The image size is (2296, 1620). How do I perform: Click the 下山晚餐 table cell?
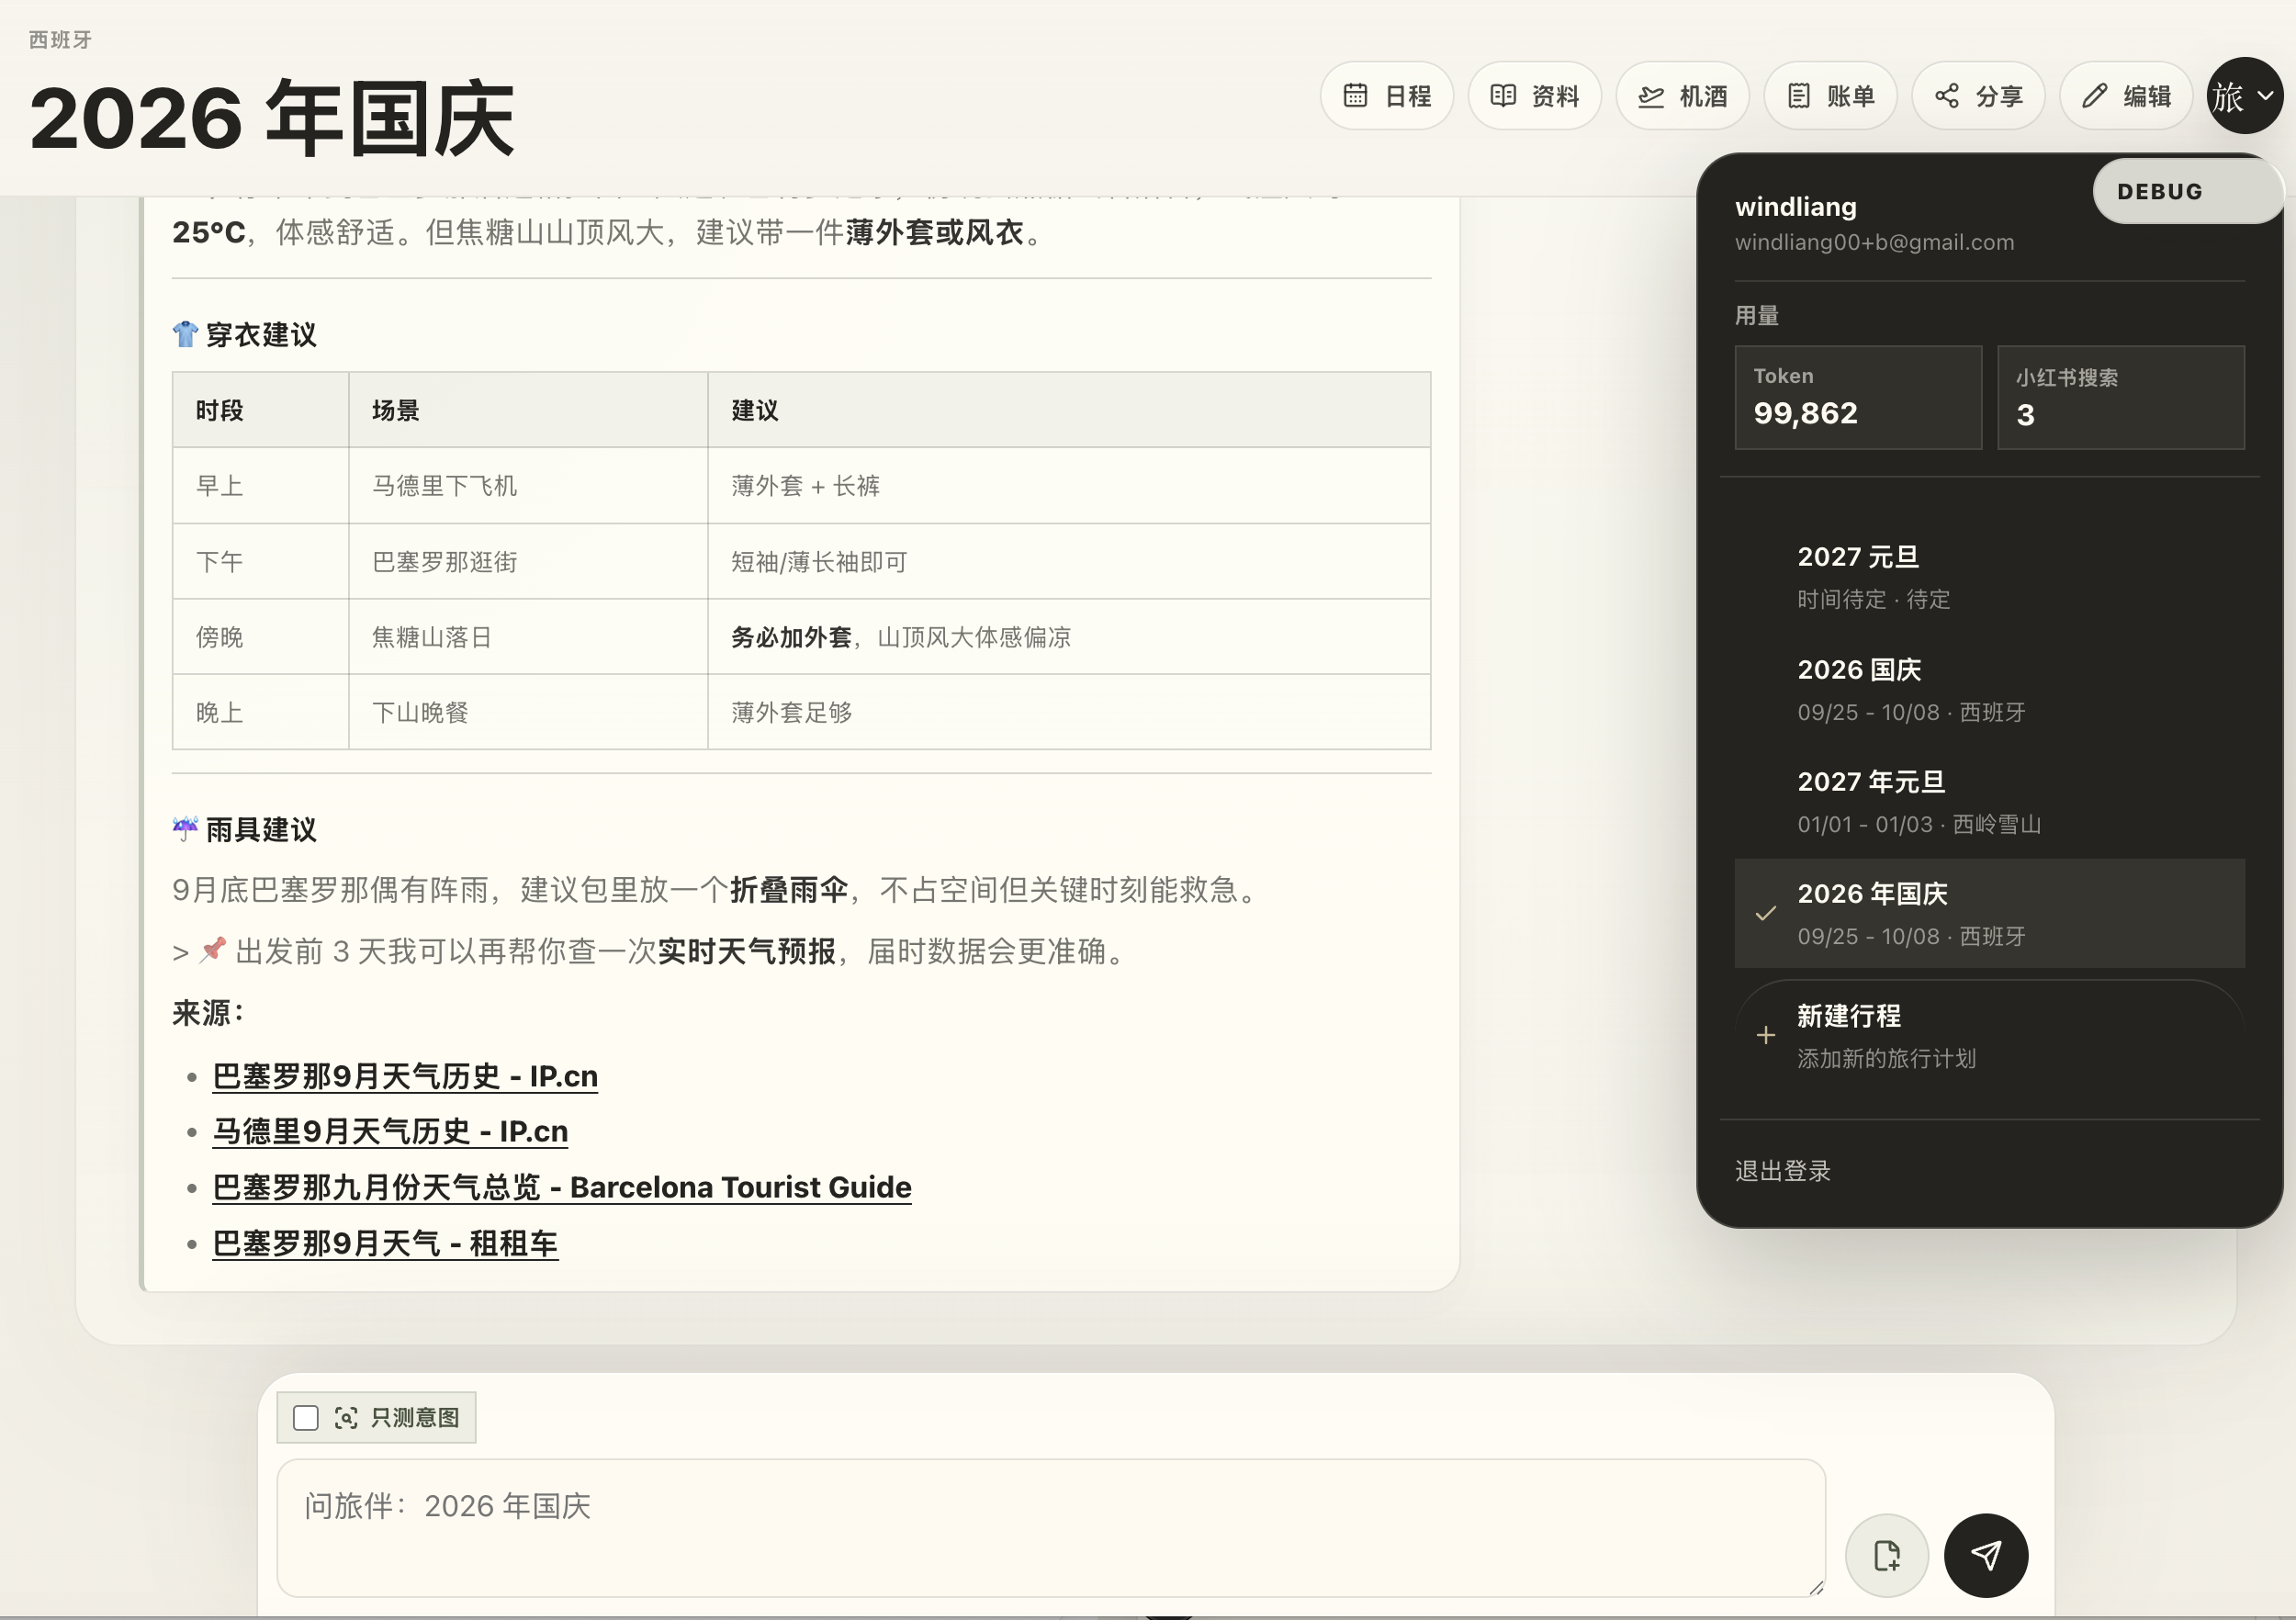point(528,712)
